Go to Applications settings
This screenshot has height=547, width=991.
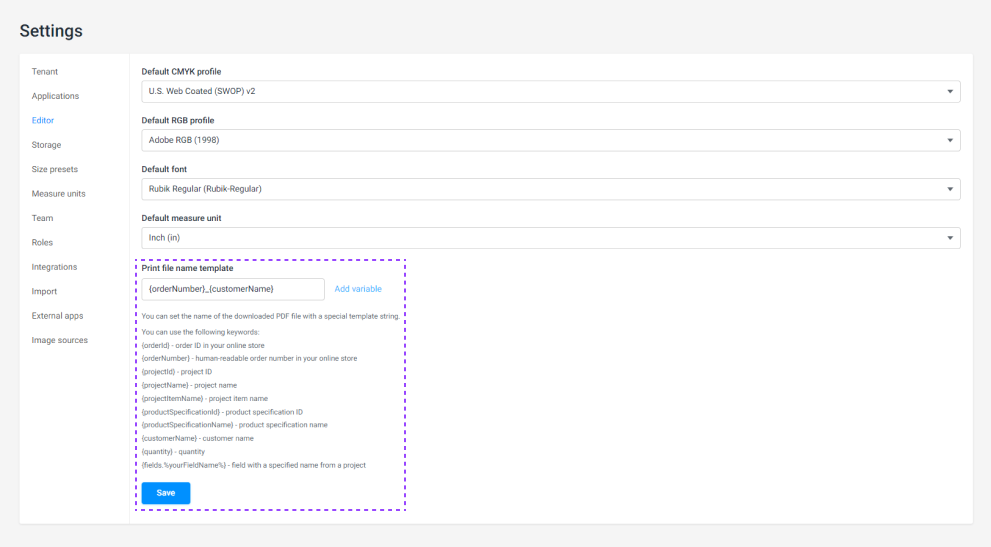pos(56,96)
